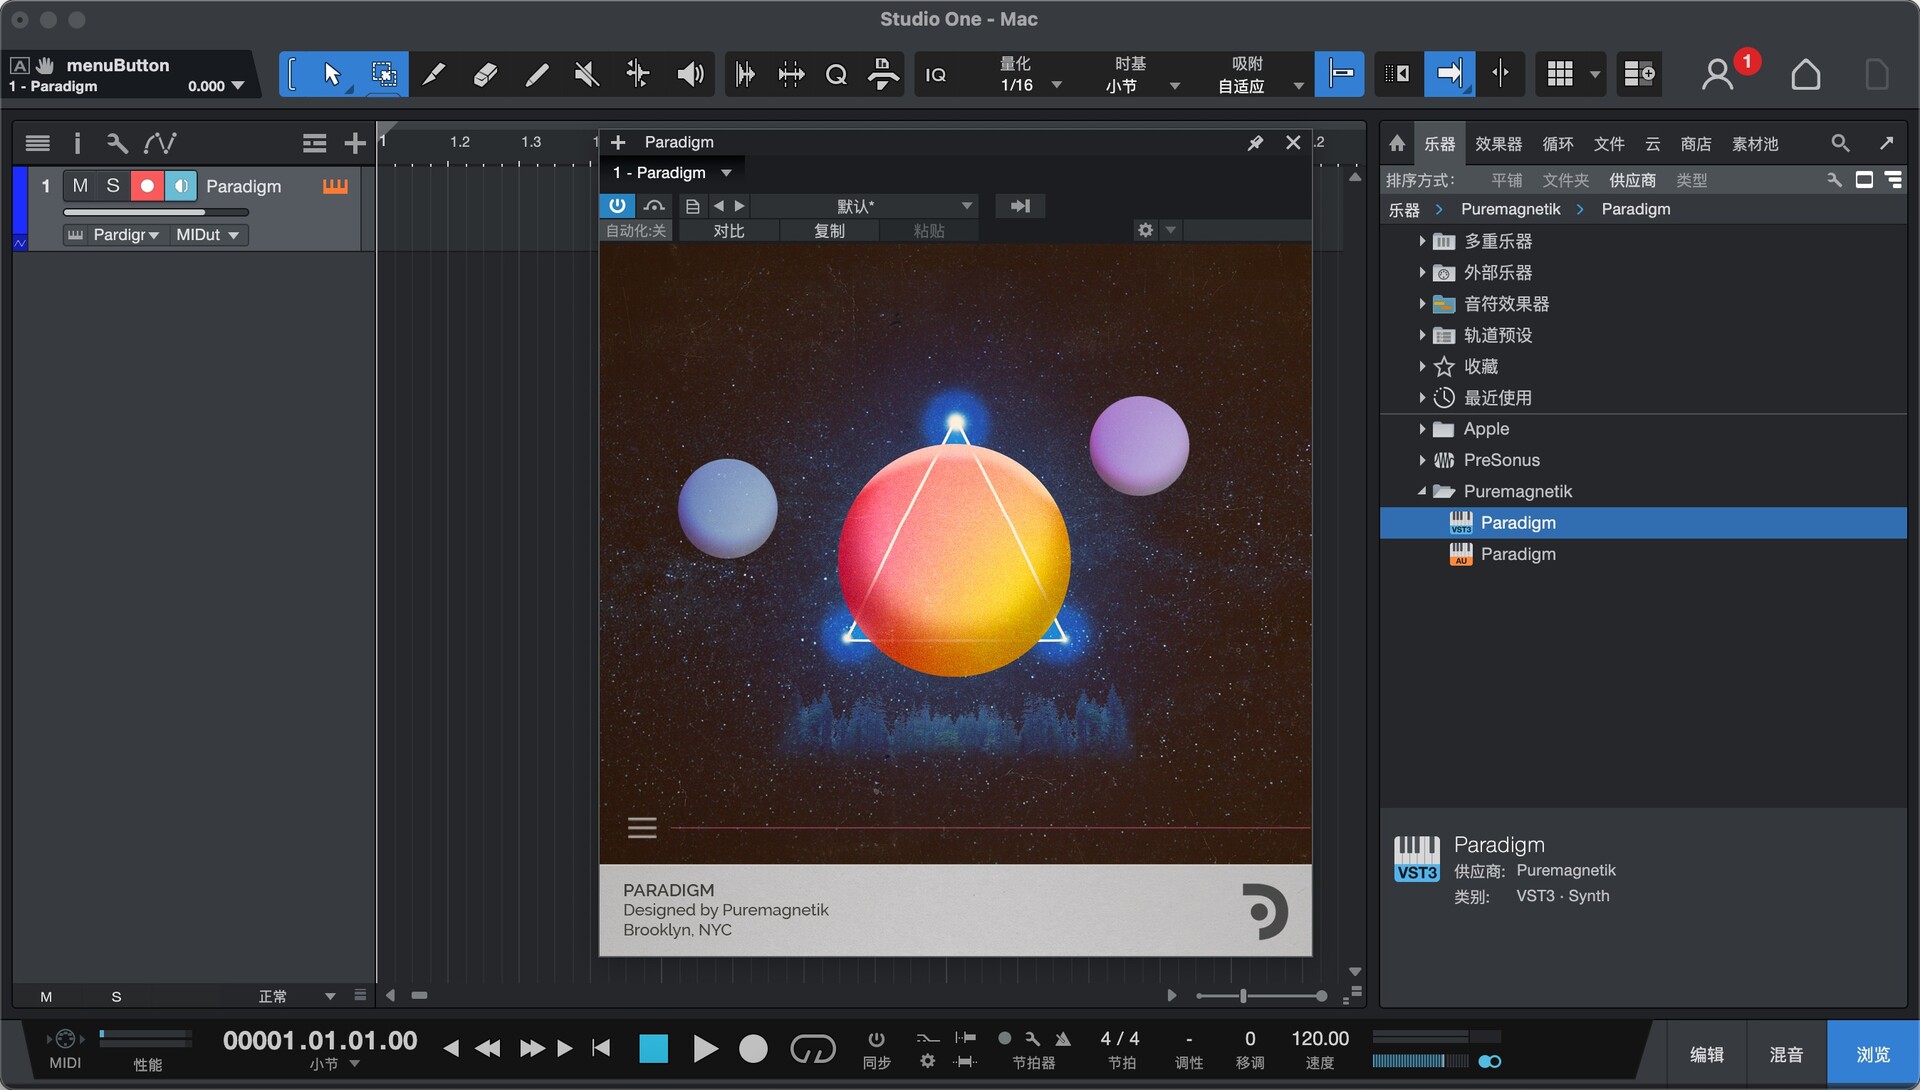Click the IQ quantize button

pos(936,75)
